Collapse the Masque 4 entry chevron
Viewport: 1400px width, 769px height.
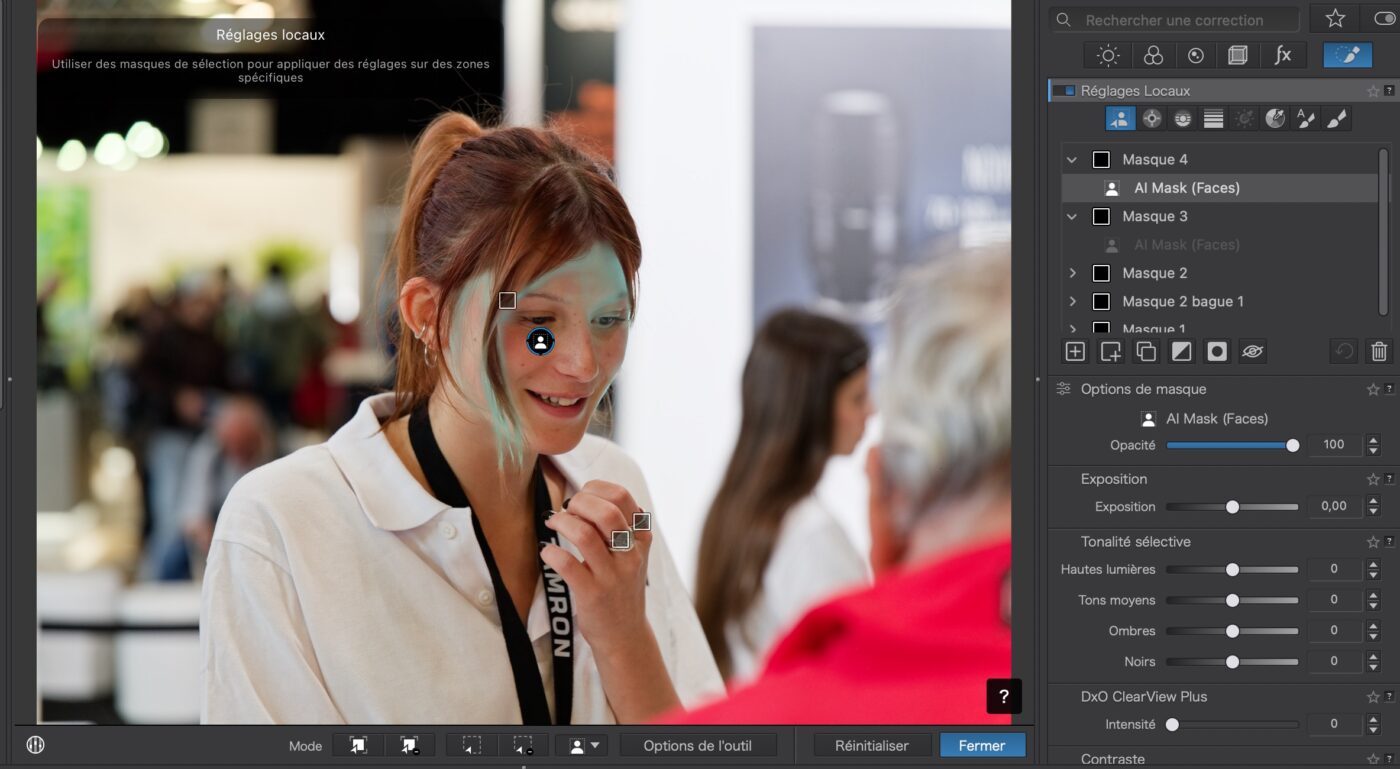(x=1071, y=159)
